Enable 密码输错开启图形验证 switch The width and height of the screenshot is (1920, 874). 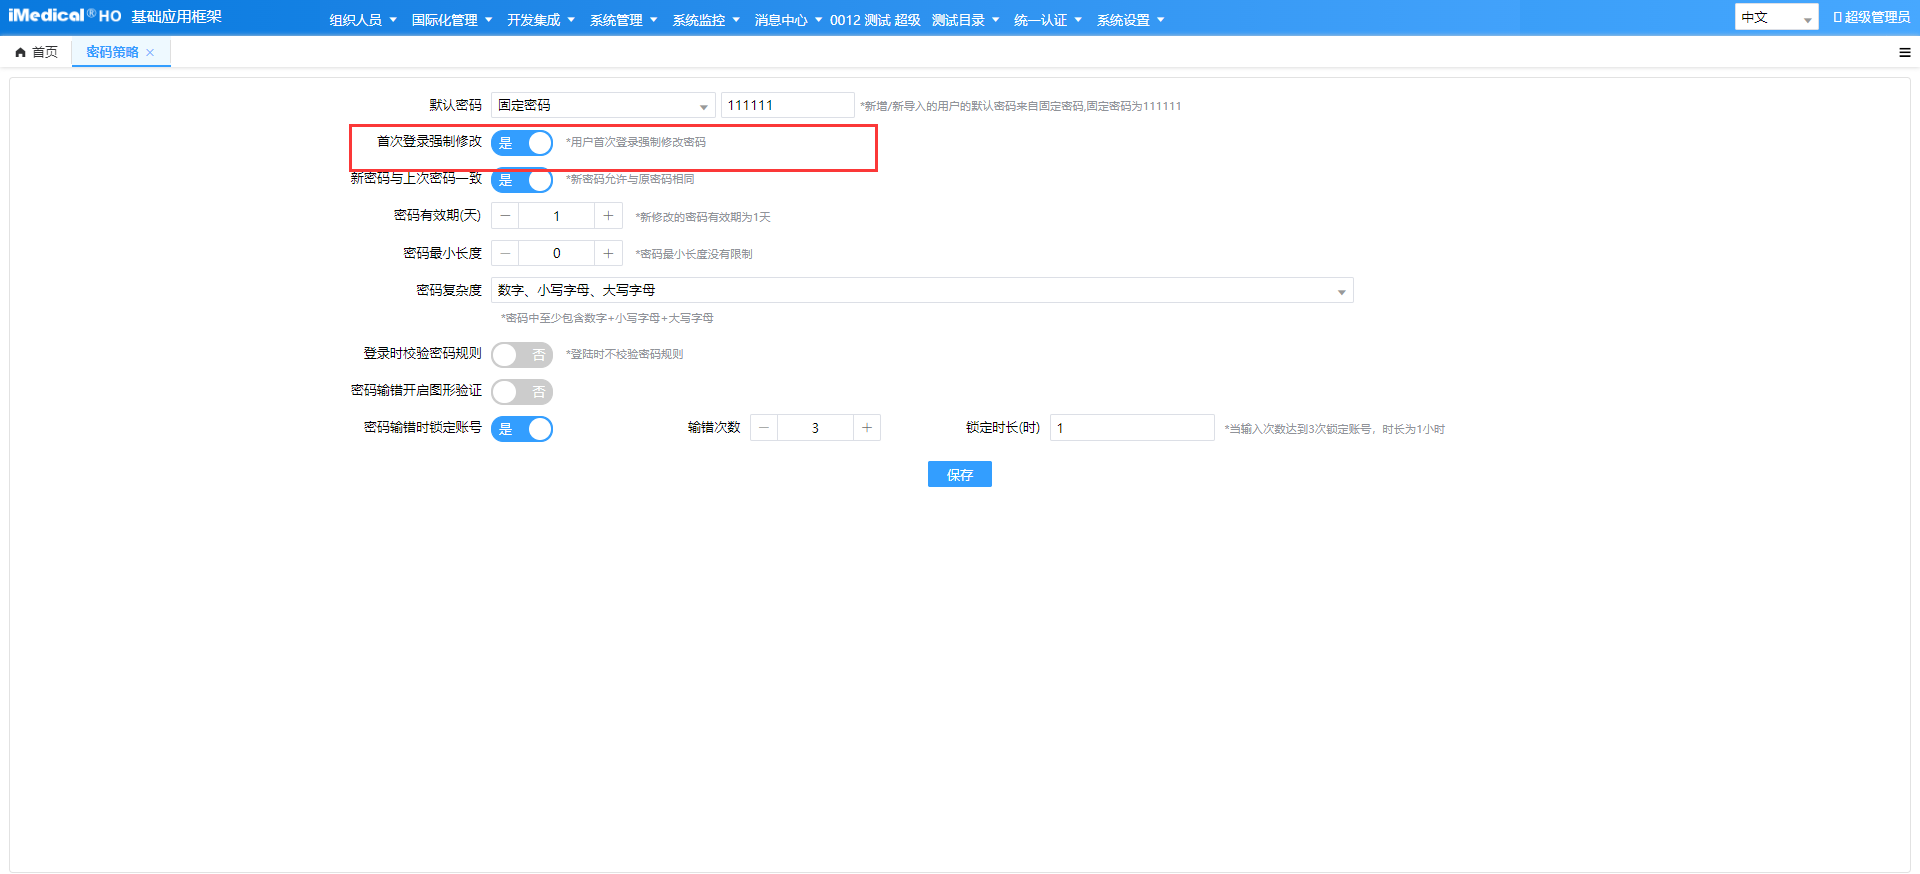522,392
